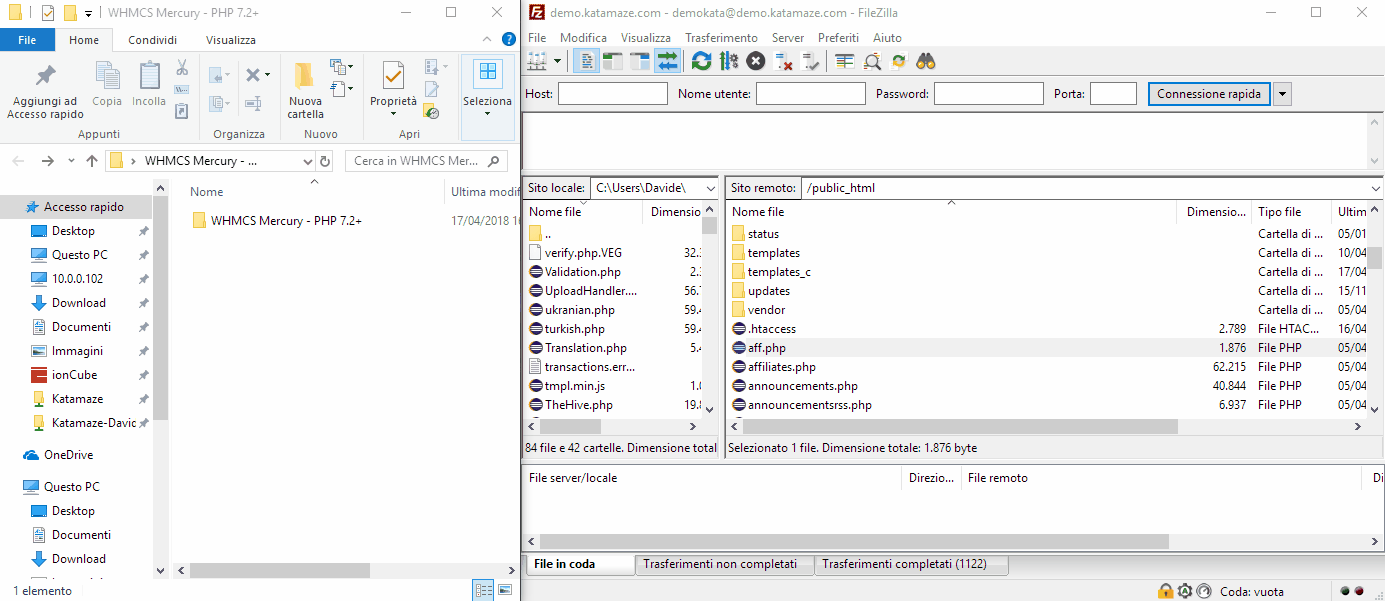Open FileZilla Modifica menu

point(583,38)
